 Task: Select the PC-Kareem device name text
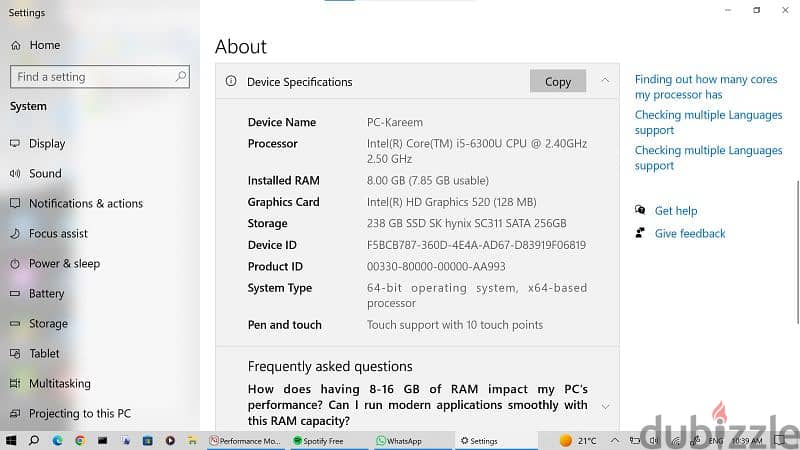click(394, 122)
